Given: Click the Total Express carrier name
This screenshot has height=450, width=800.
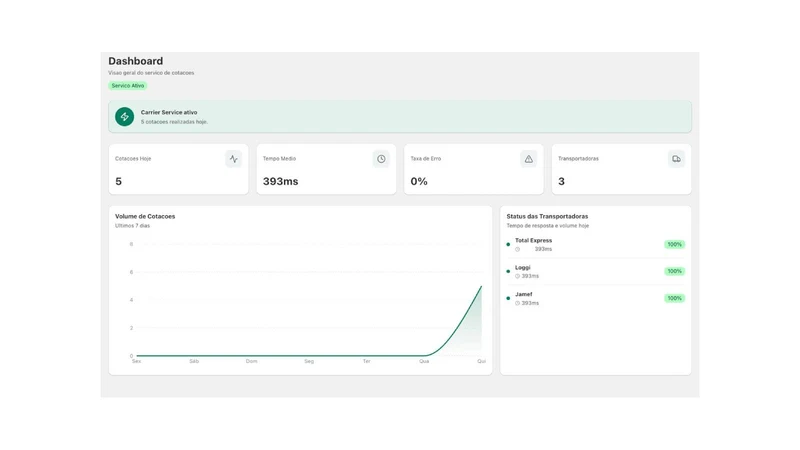Looking at the screenshot, I should pos(534,240).
